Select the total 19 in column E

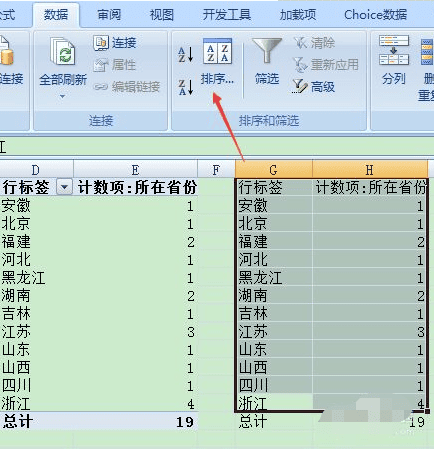(x=136, y=421)
